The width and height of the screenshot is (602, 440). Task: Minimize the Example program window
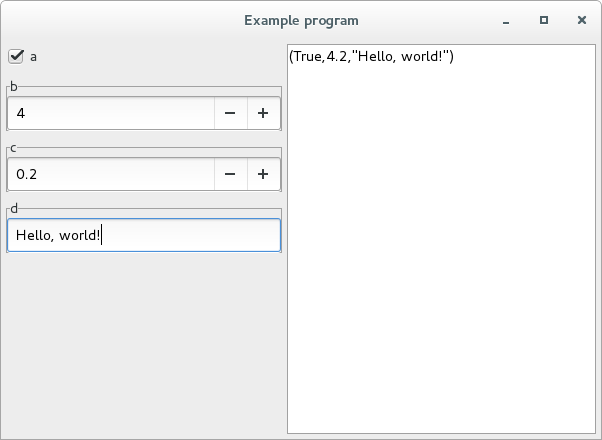506,20
